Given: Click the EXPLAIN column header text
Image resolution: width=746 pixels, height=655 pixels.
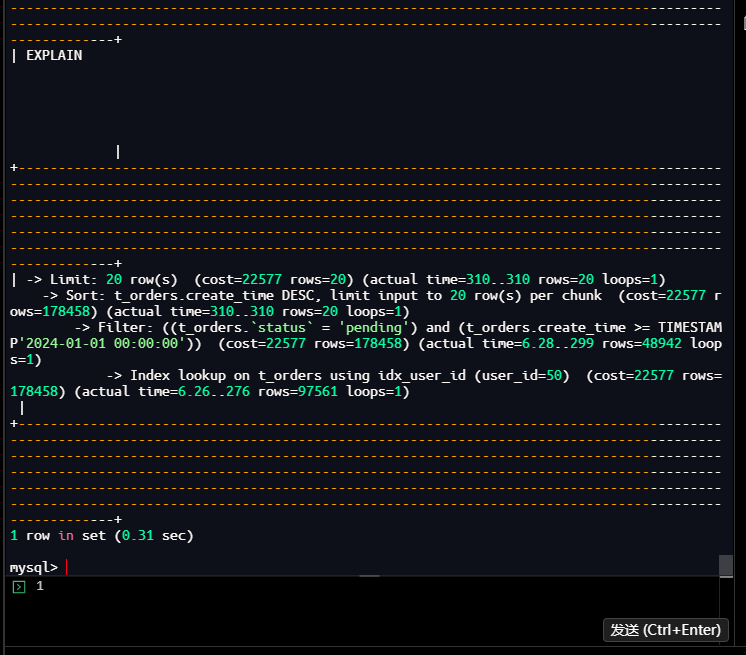Looking at the screenshot, I should (x=54, y=56).
